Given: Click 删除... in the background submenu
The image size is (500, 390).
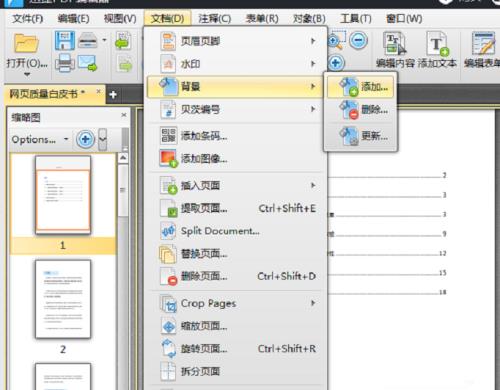Looking at the screenshot, I should pos(361,110).
